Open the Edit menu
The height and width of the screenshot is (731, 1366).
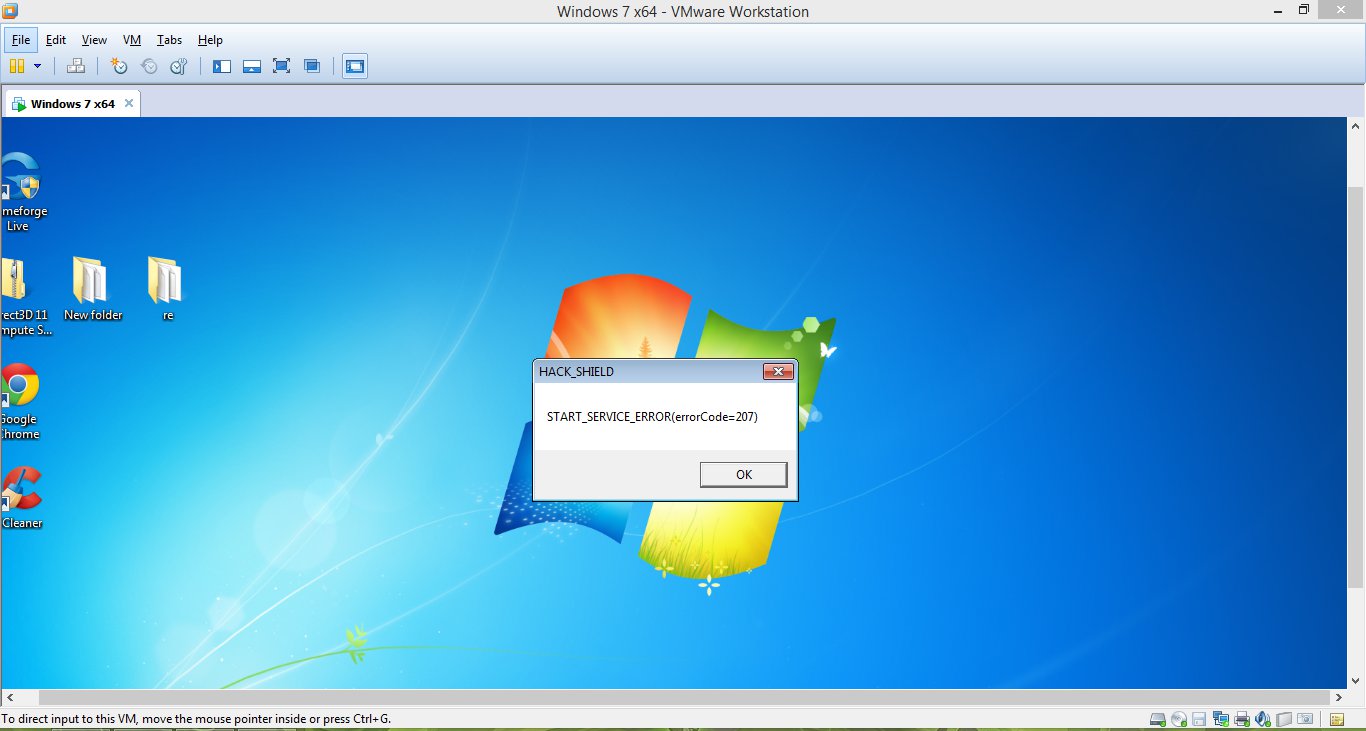coord(56,40)
